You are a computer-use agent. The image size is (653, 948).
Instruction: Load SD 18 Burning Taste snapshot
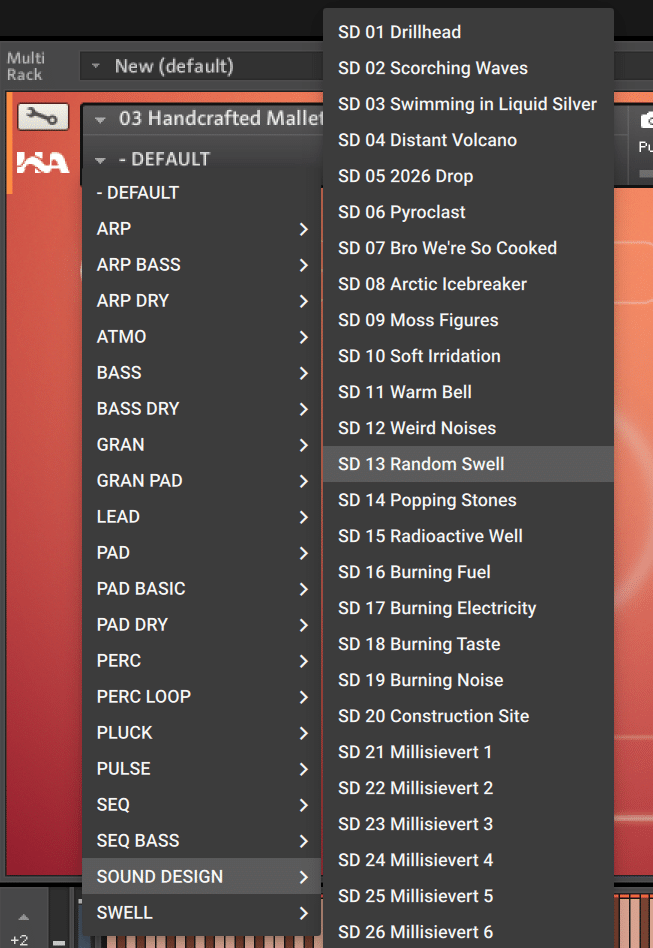coord(469,644)
